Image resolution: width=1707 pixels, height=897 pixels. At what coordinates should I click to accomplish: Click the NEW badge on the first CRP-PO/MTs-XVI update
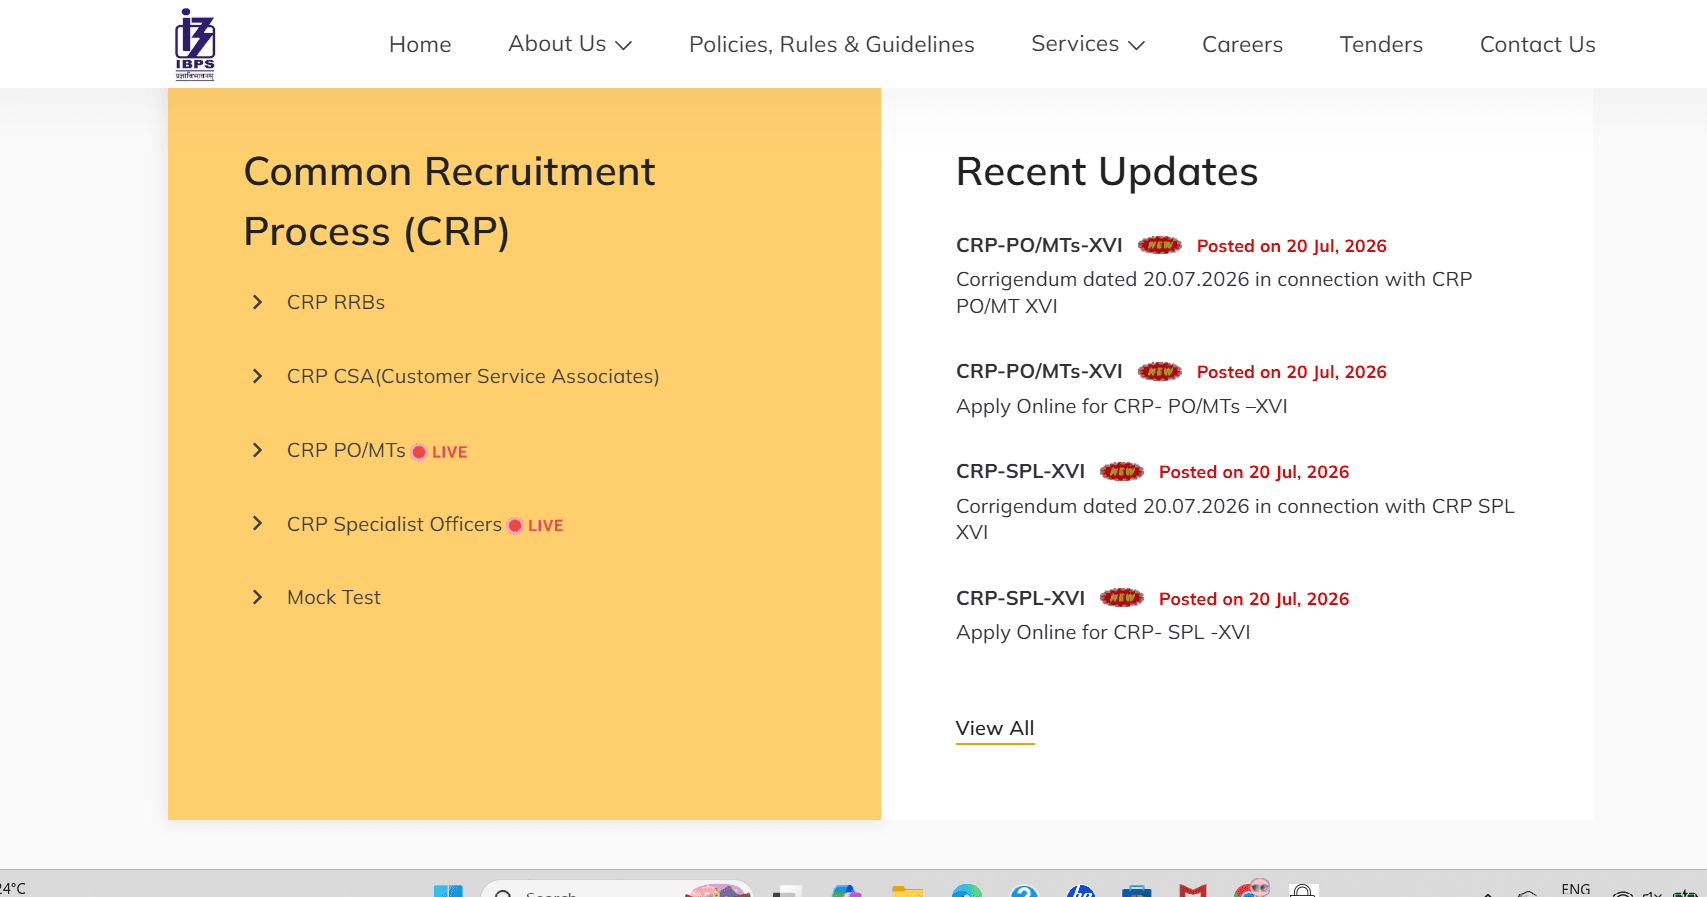1160,245
